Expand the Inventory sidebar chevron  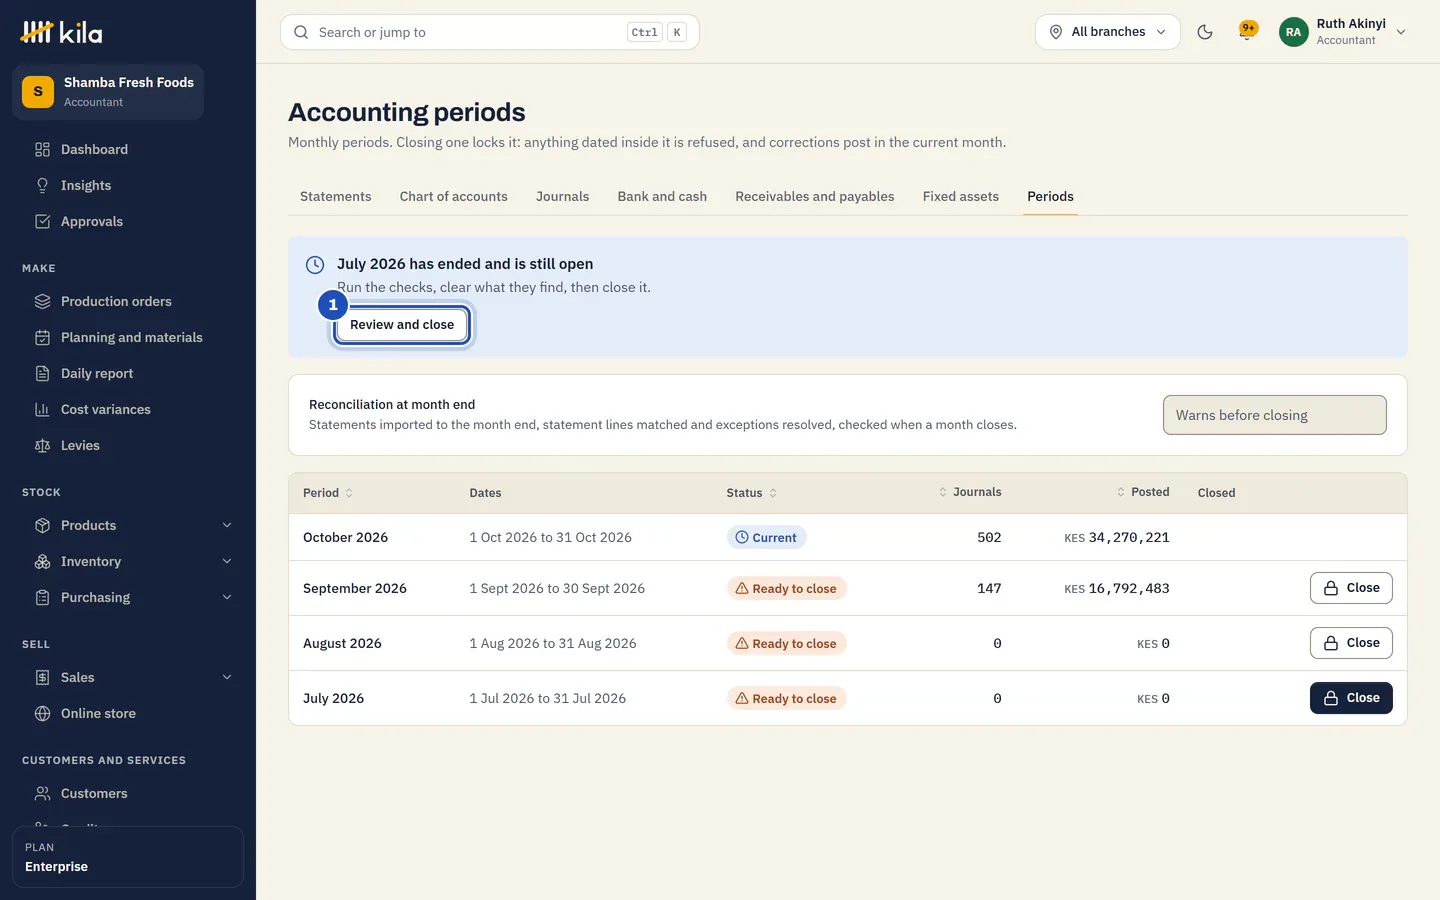227,561
